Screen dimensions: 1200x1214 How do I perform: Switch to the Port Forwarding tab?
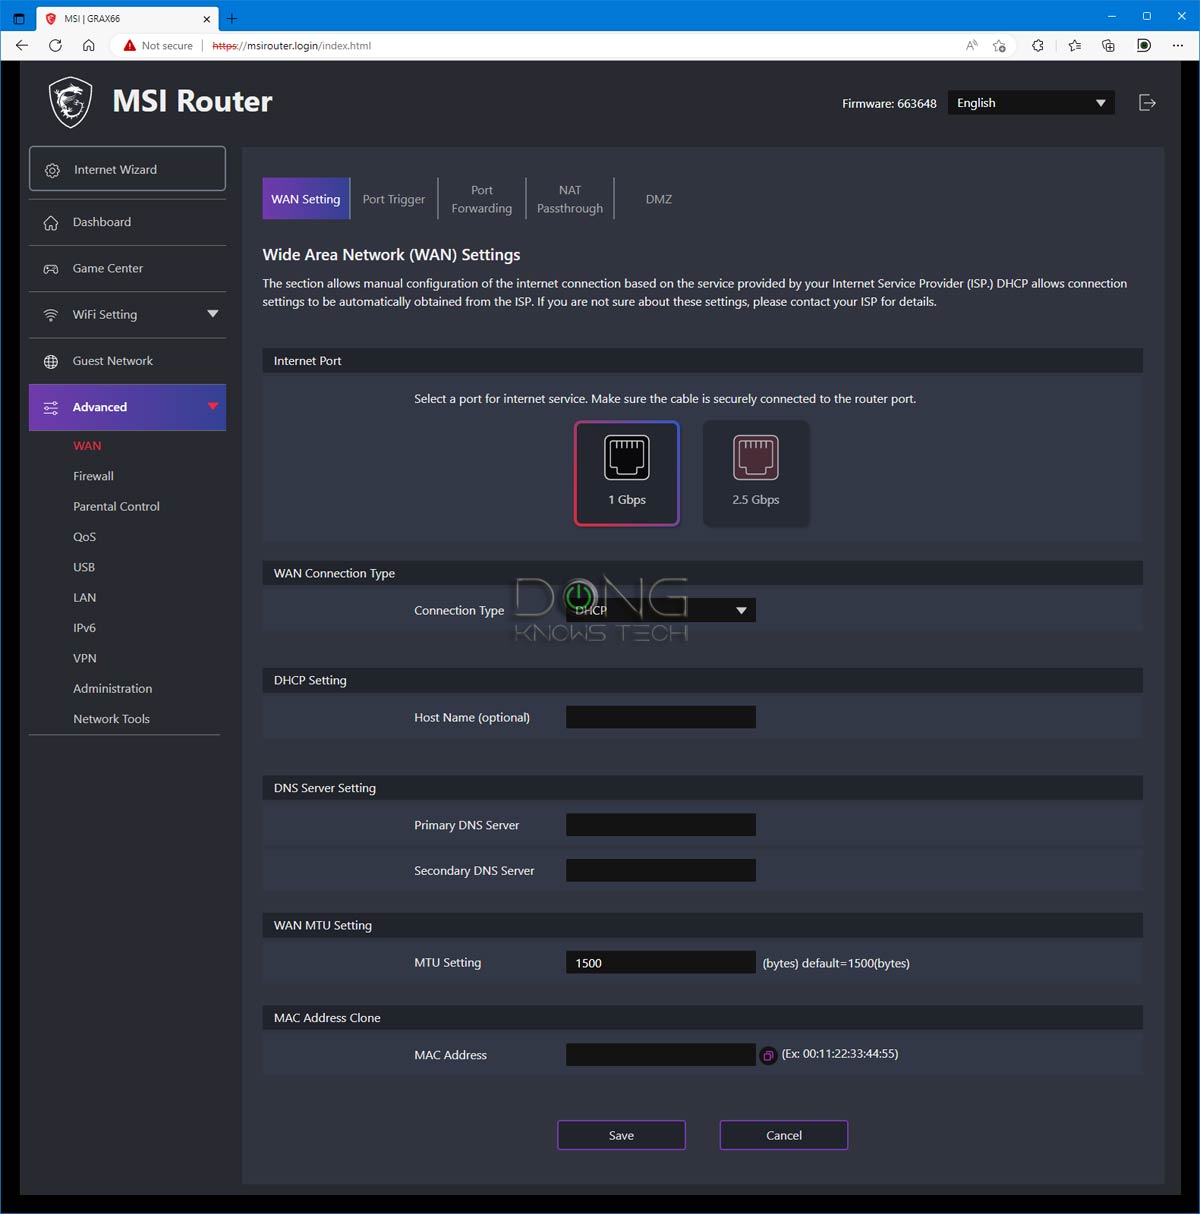click(x=481, y=199)
